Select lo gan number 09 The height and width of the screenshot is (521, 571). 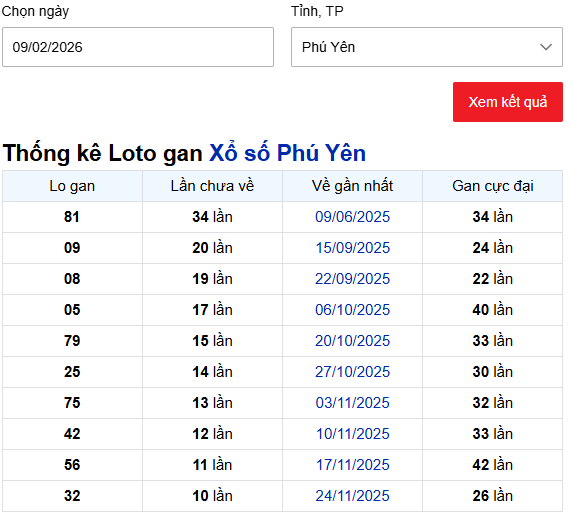[x=72, y=248]
